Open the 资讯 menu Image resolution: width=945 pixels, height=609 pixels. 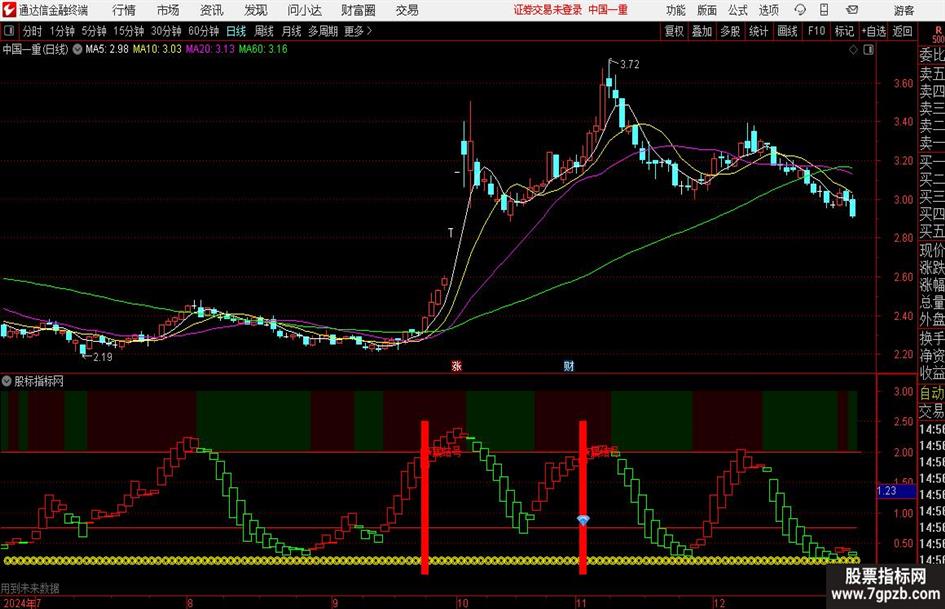point(212,10)
